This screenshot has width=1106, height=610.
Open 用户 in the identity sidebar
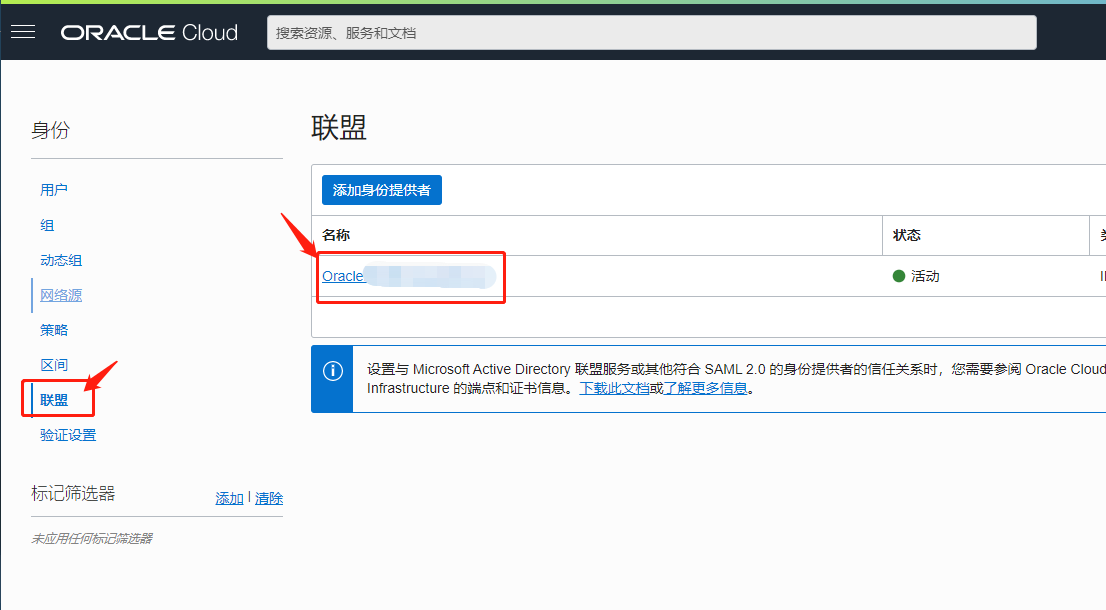pyautogui.click(x=54, y=190)
